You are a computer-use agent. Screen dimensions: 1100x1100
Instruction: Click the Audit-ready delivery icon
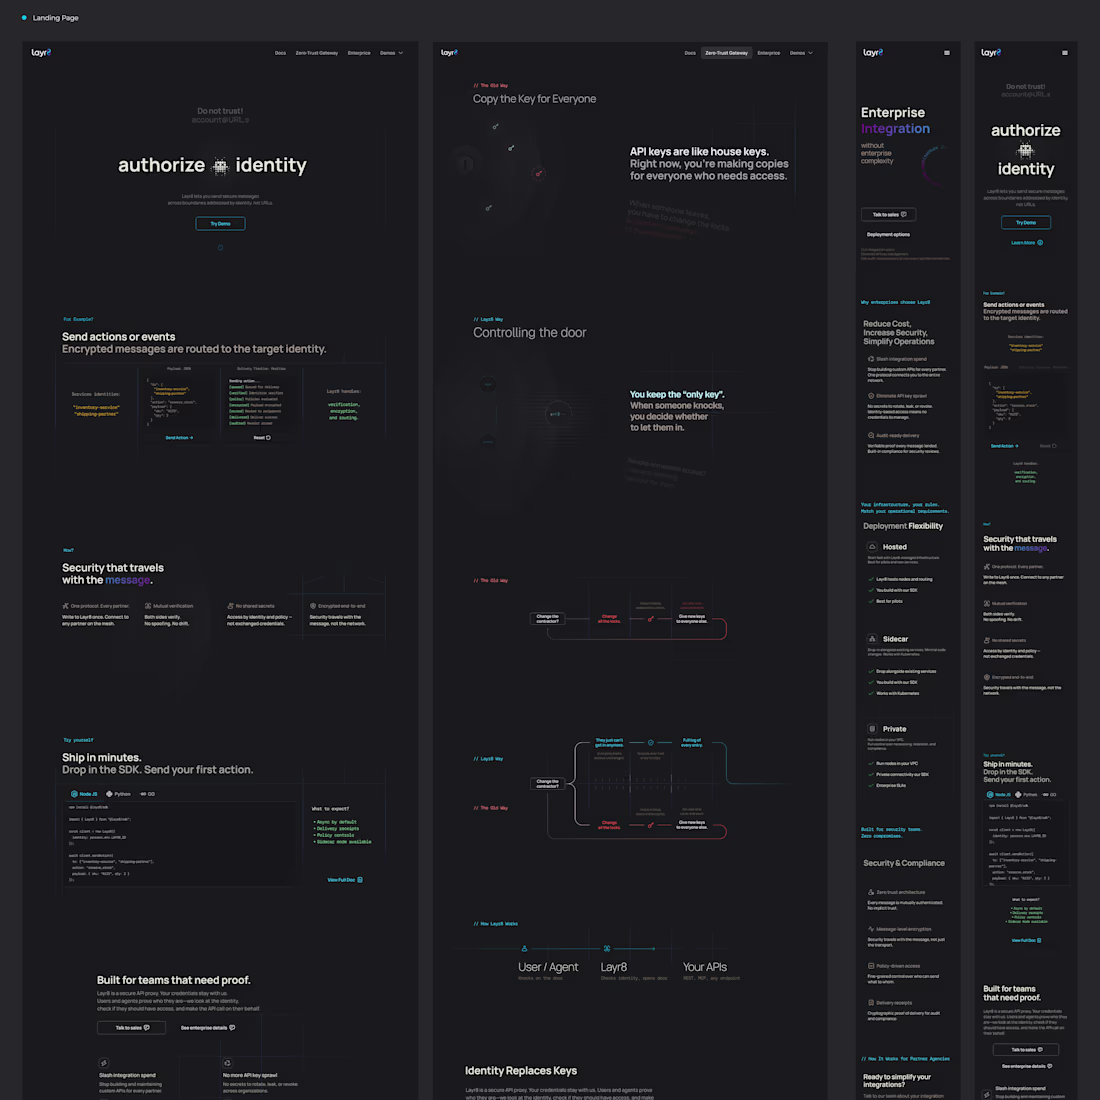pyautogui.click(x=871, y=435)
